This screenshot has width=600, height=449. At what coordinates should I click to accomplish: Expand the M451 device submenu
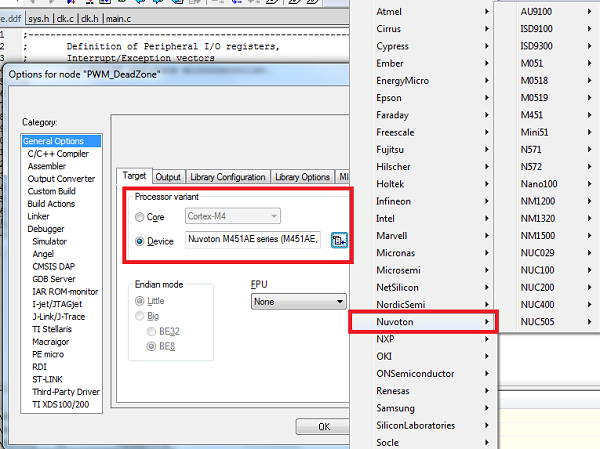(x=547, y=115)
